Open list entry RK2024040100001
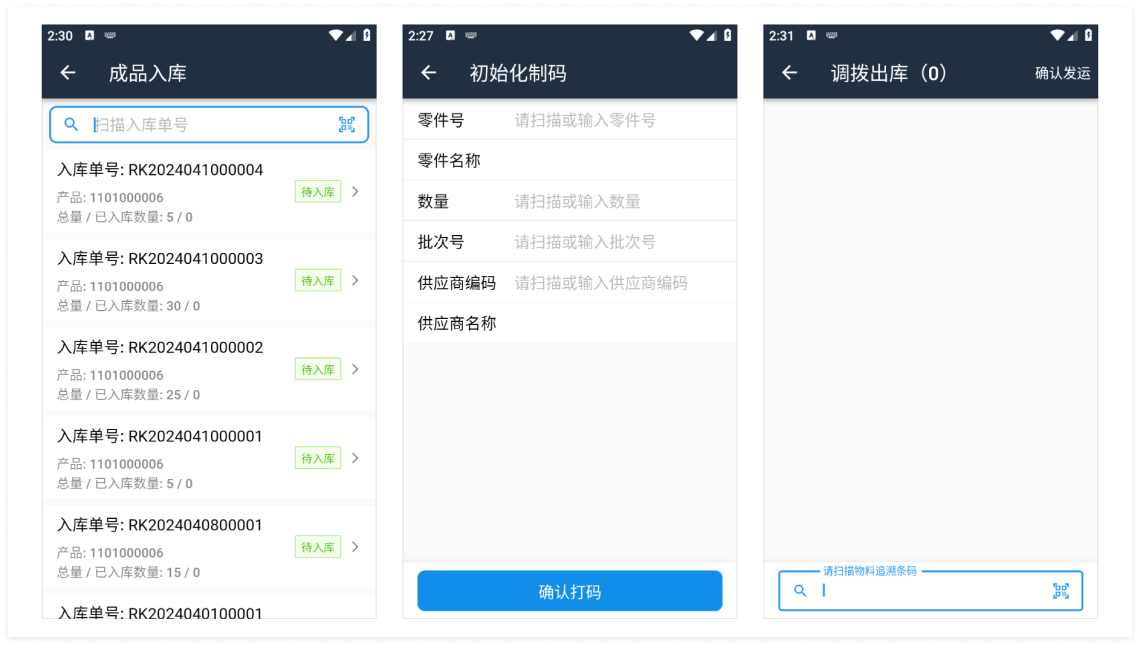Screen dimensions: 1140x647 (x=209, y=609)
